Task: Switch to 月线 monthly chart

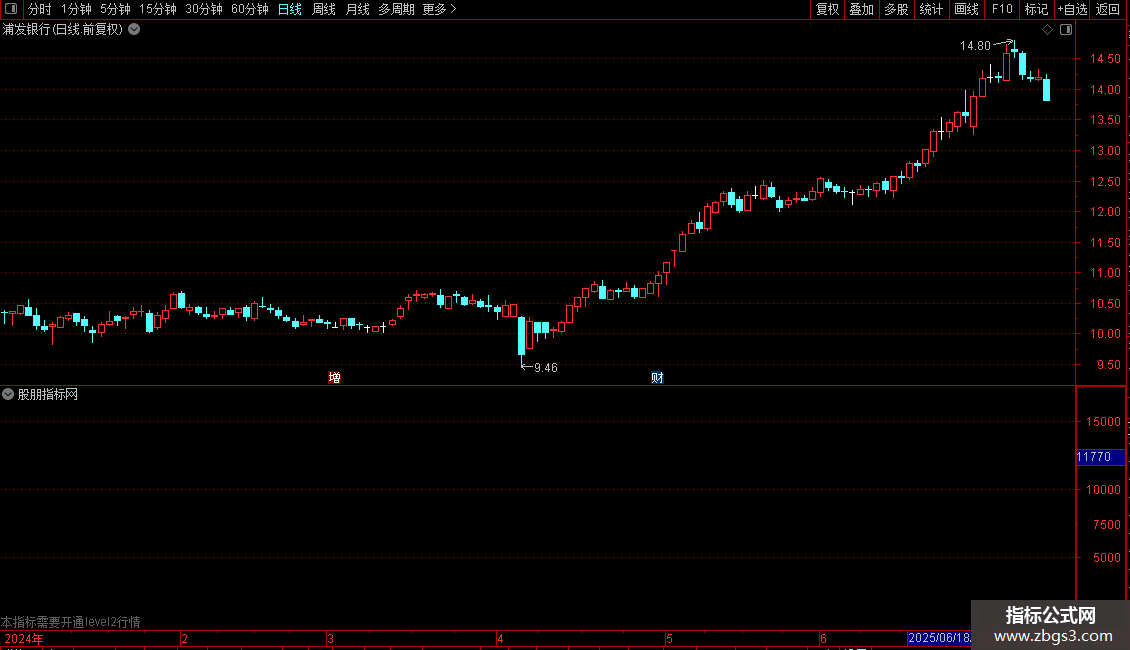Action: [x=357, y=9]
